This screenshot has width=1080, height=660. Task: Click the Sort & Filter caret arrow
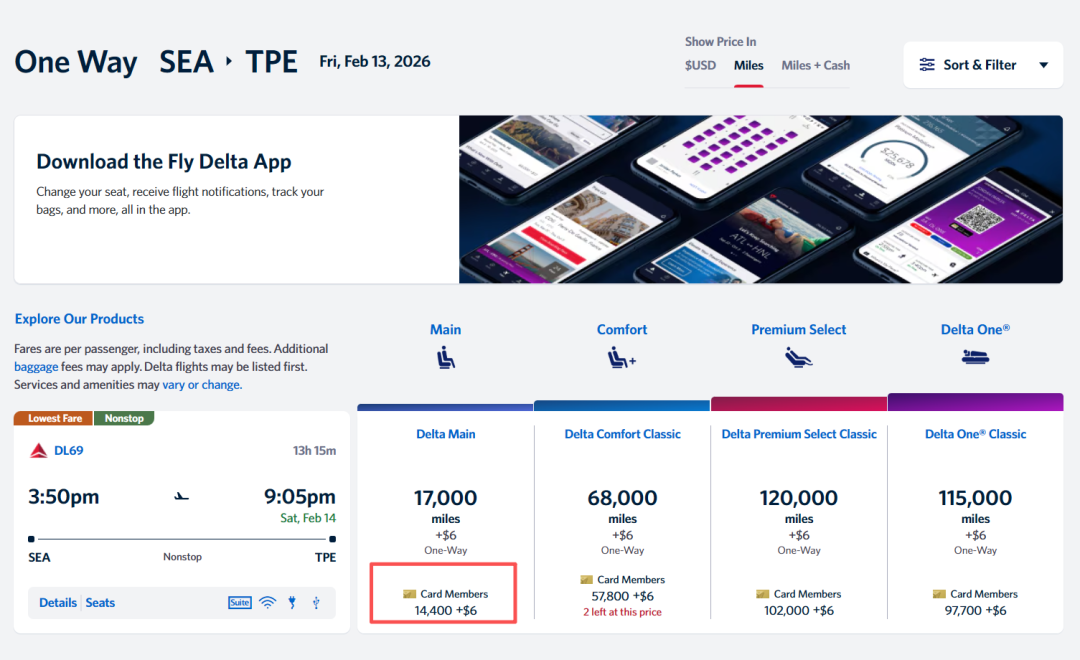[x=1043, y=65]
